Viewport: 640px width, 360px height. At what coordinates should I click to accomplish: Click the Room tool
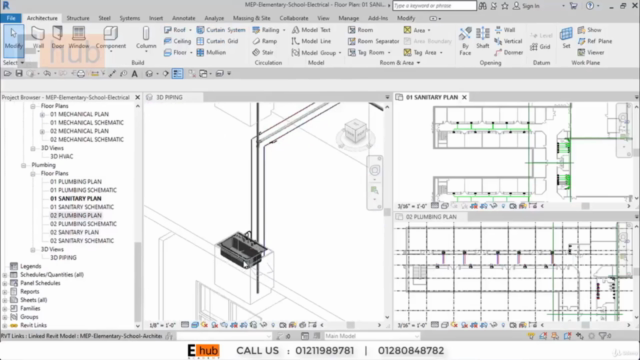360,30
